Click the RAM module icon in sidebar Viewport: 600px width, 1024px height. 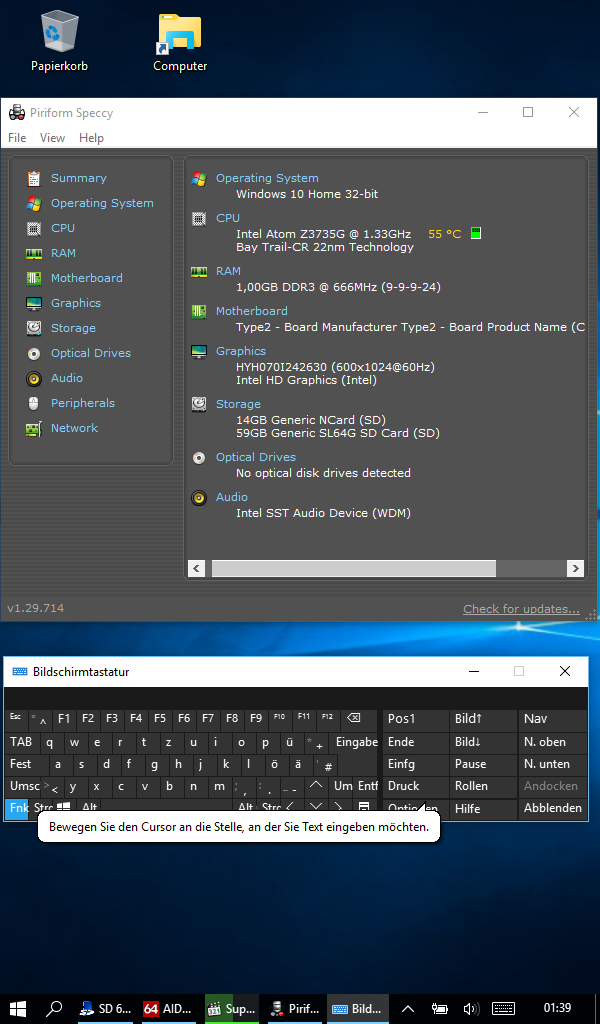(x=34, y=253)
